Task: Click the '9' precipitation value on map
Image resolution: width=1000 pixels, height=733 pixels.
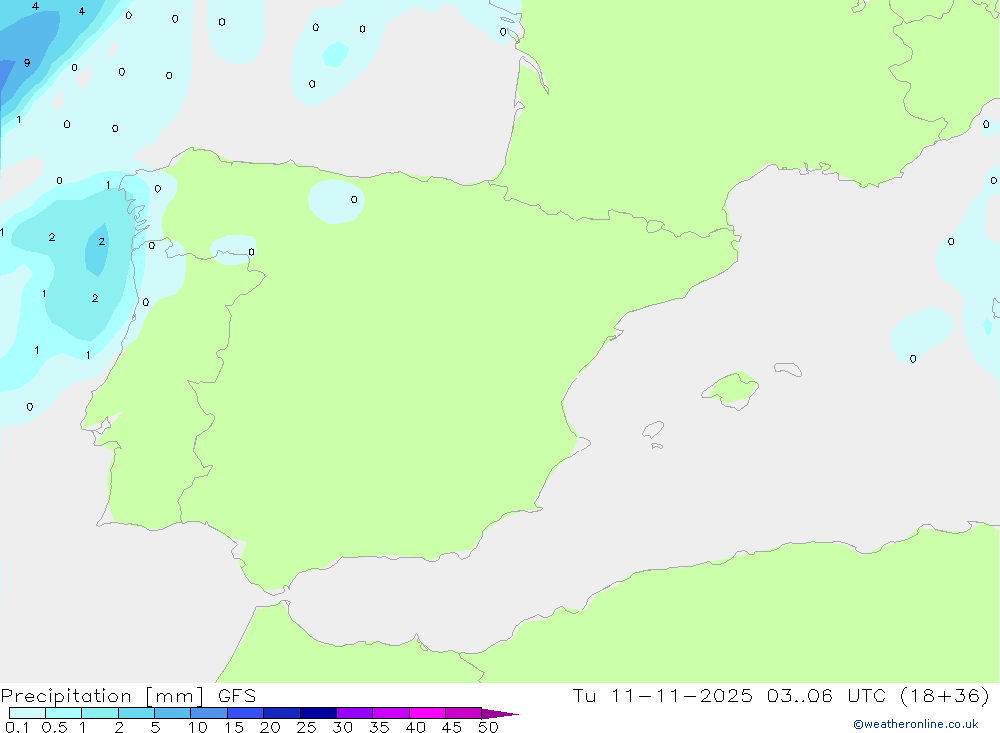Action: (27, 63)
